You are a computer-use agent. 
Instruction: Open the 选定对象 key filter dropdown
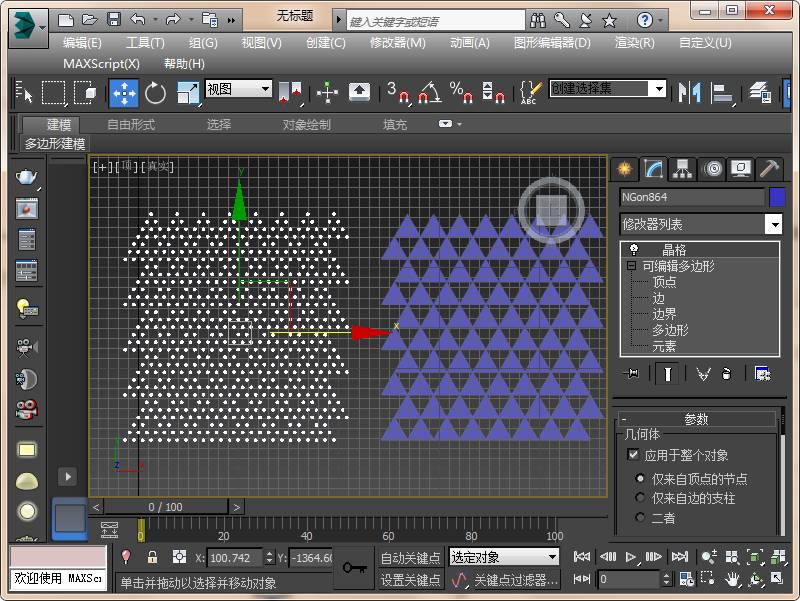coord(504,557)
